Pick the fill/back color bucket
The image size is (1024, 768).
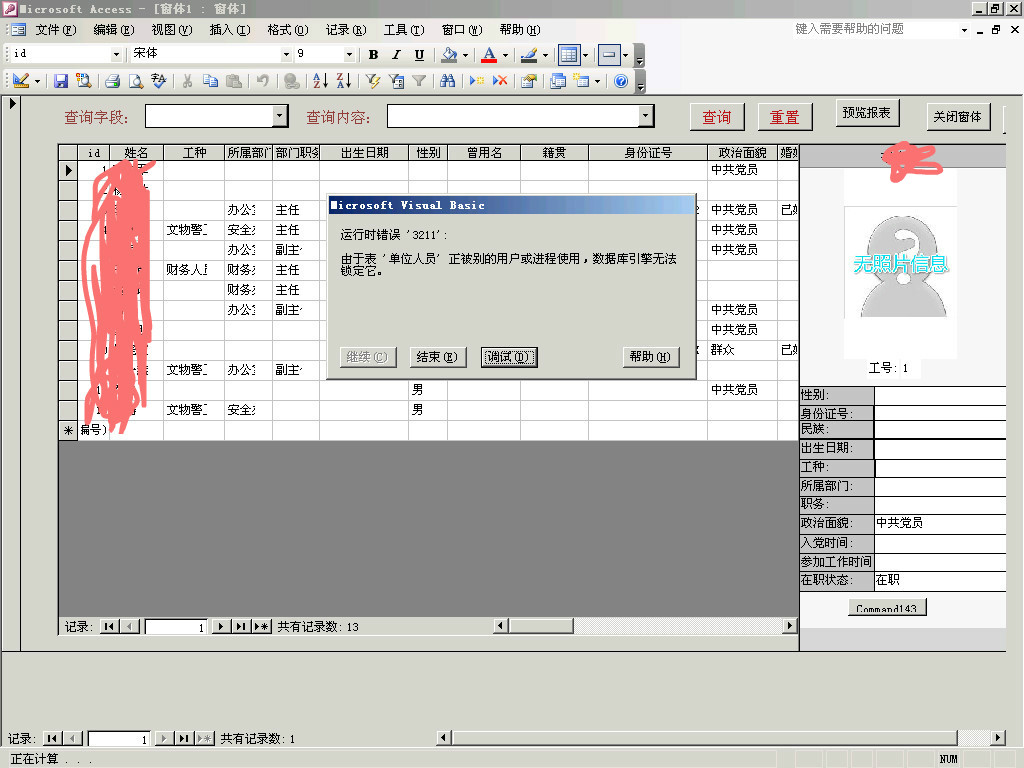449,55
